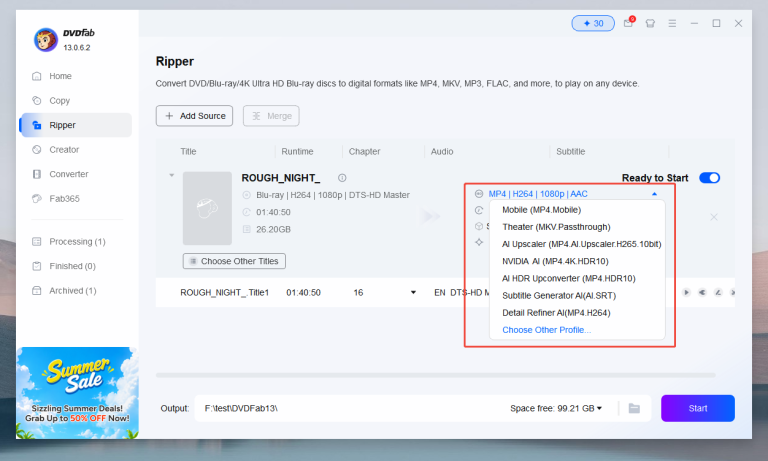View the Processing (1) task list

pos(77,242)
